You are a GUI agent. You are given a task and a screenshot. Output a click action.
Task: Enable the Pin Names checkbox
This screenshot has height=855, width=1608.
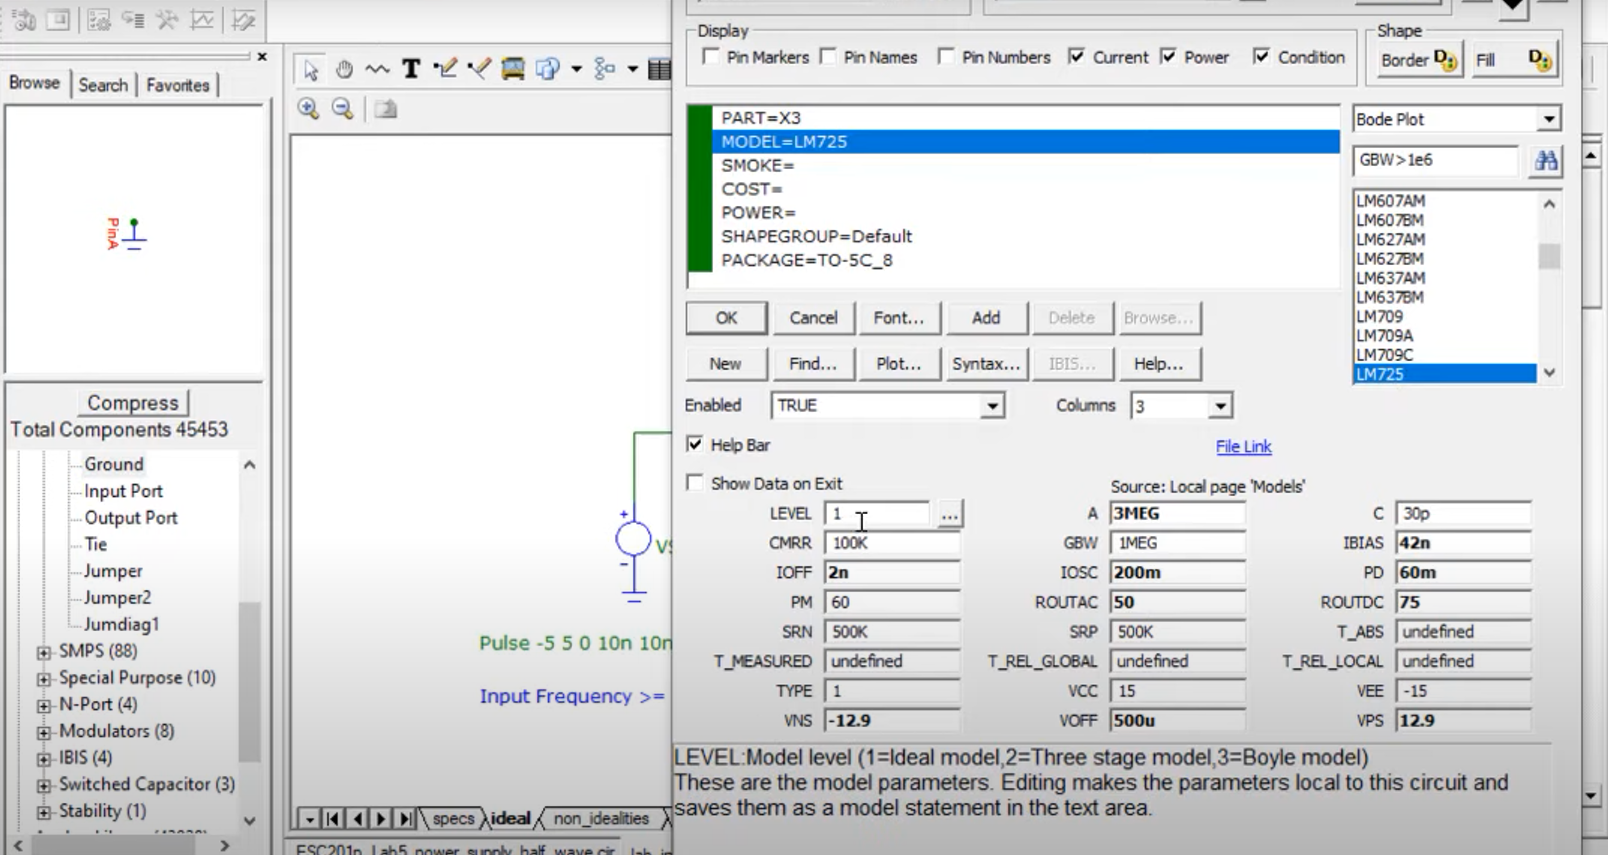pyautogui.click(x=828, y=57)
